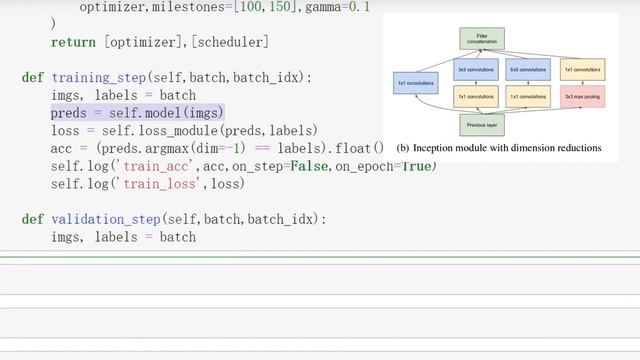
Task: Click the 'loss = self.loss_module(preds,labels)' line
Action: [184, 131]
